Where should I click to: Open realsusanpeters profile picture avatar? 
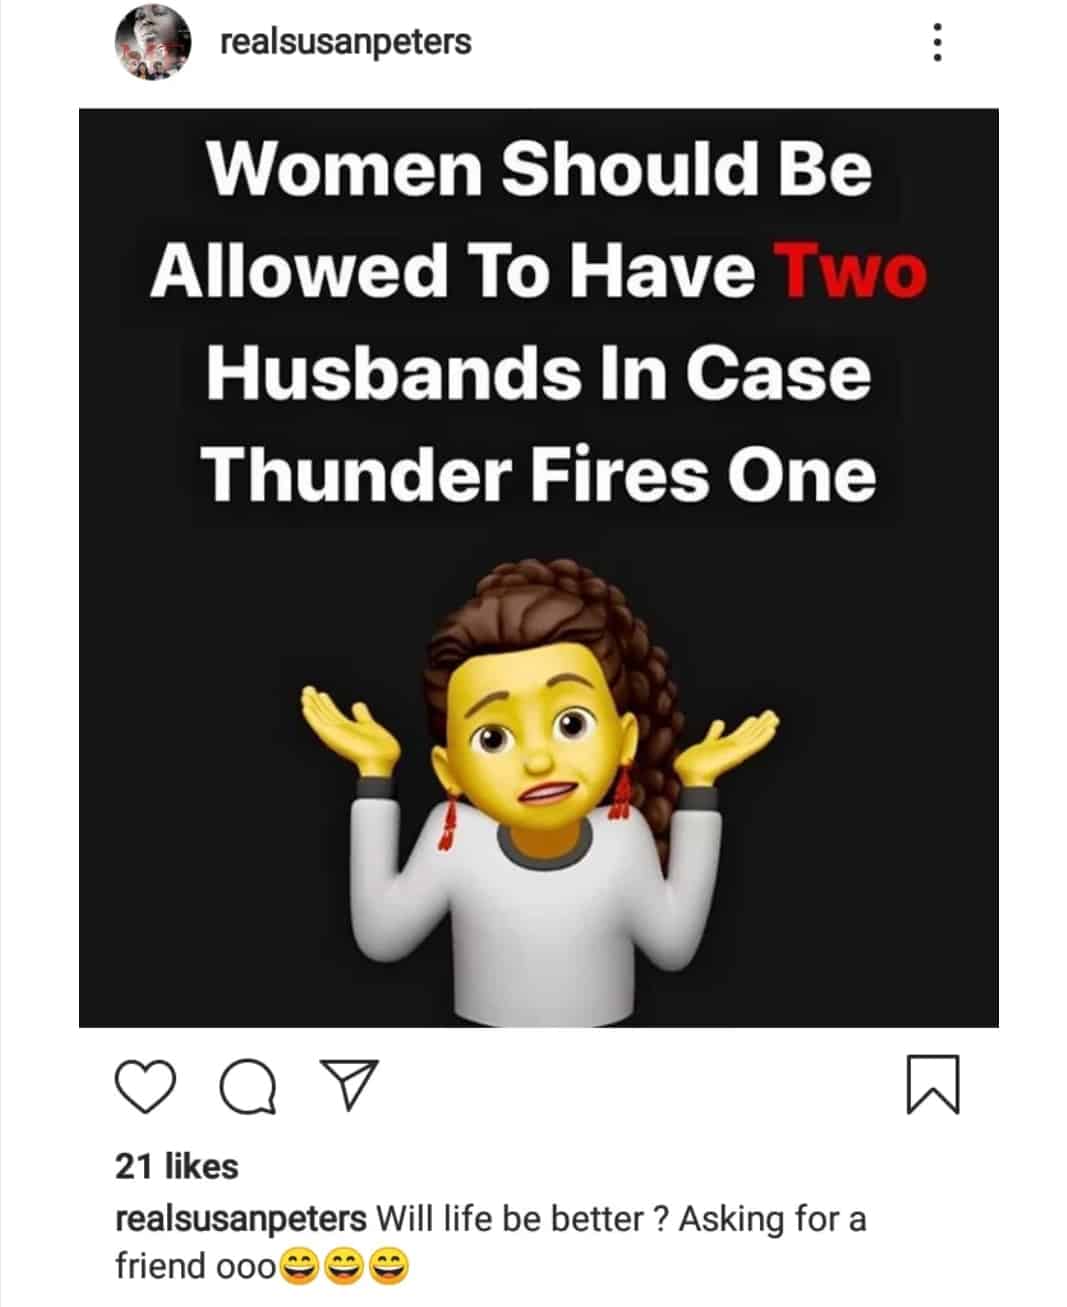153,42
